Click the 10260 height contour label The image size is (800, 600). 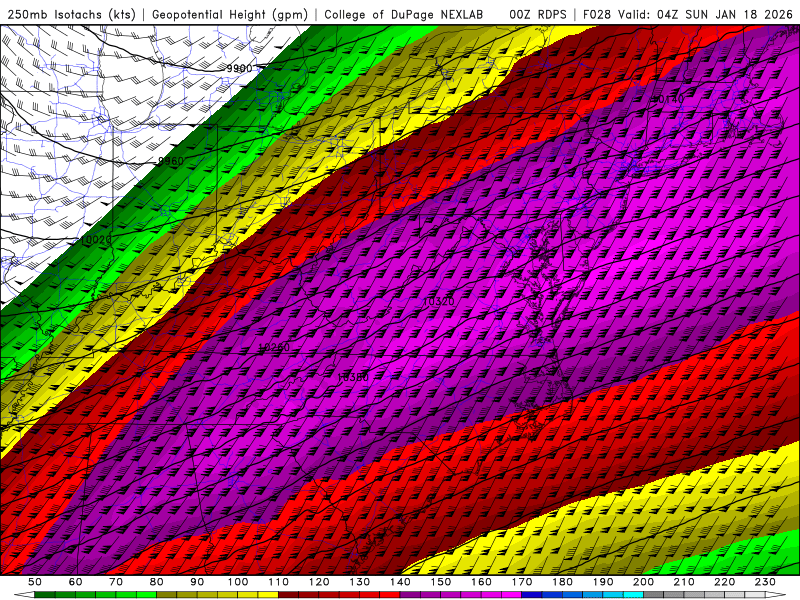274,347
